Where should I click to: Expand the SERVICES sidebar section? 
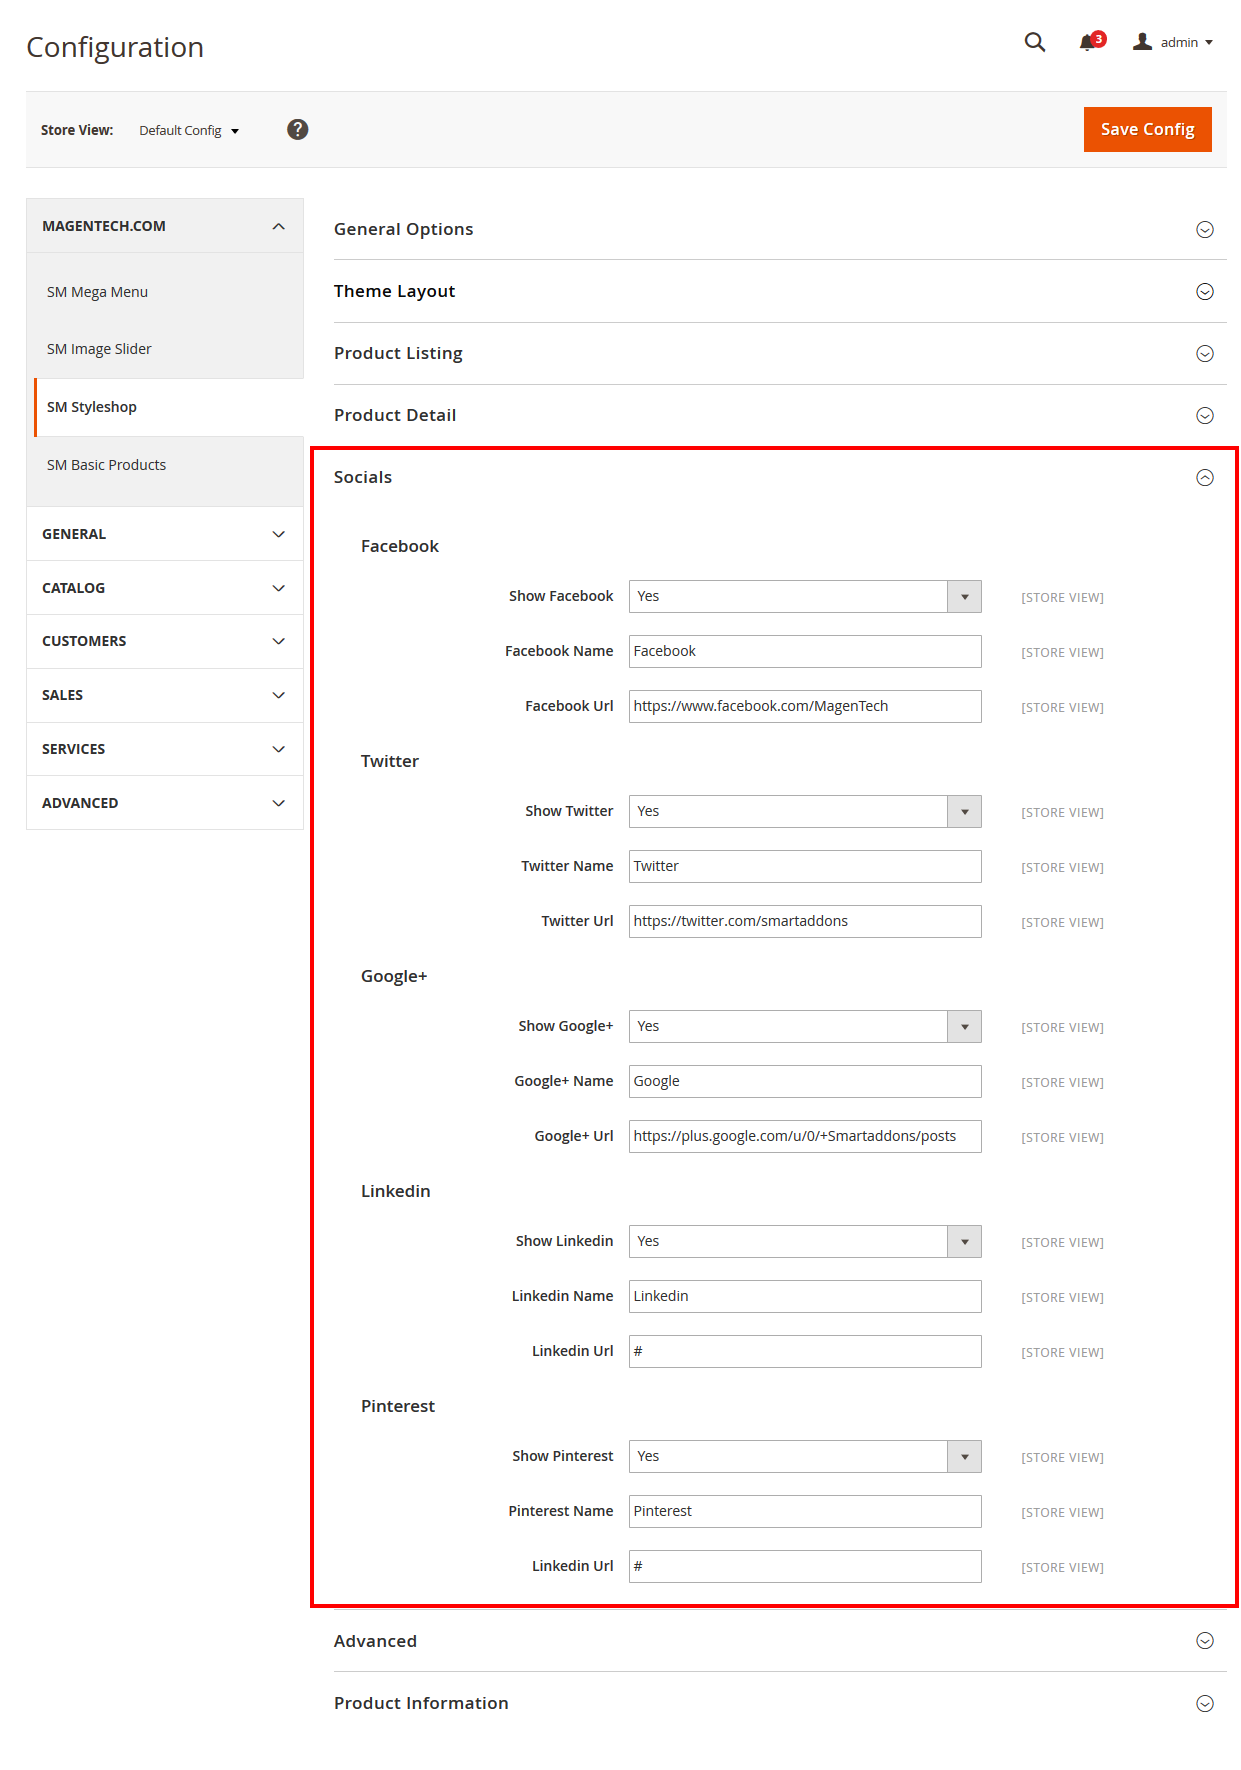(165, 749)
